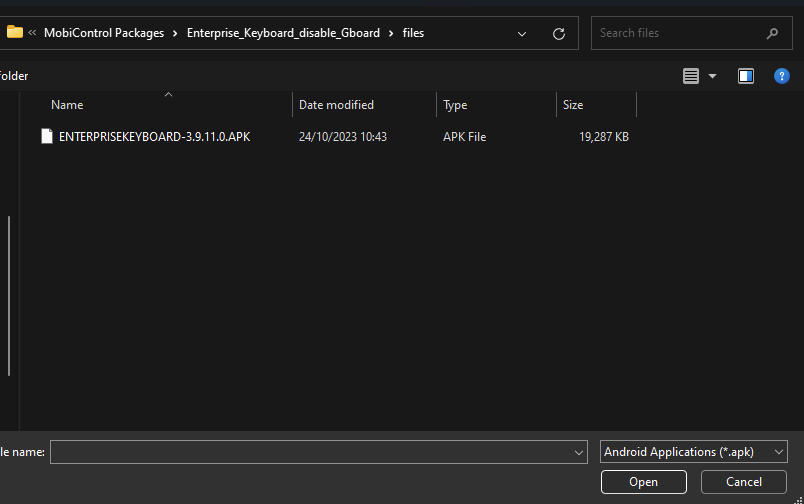Show hidden breadcrumb path chevrons
804x504 pixels.
tap(32, 33)
